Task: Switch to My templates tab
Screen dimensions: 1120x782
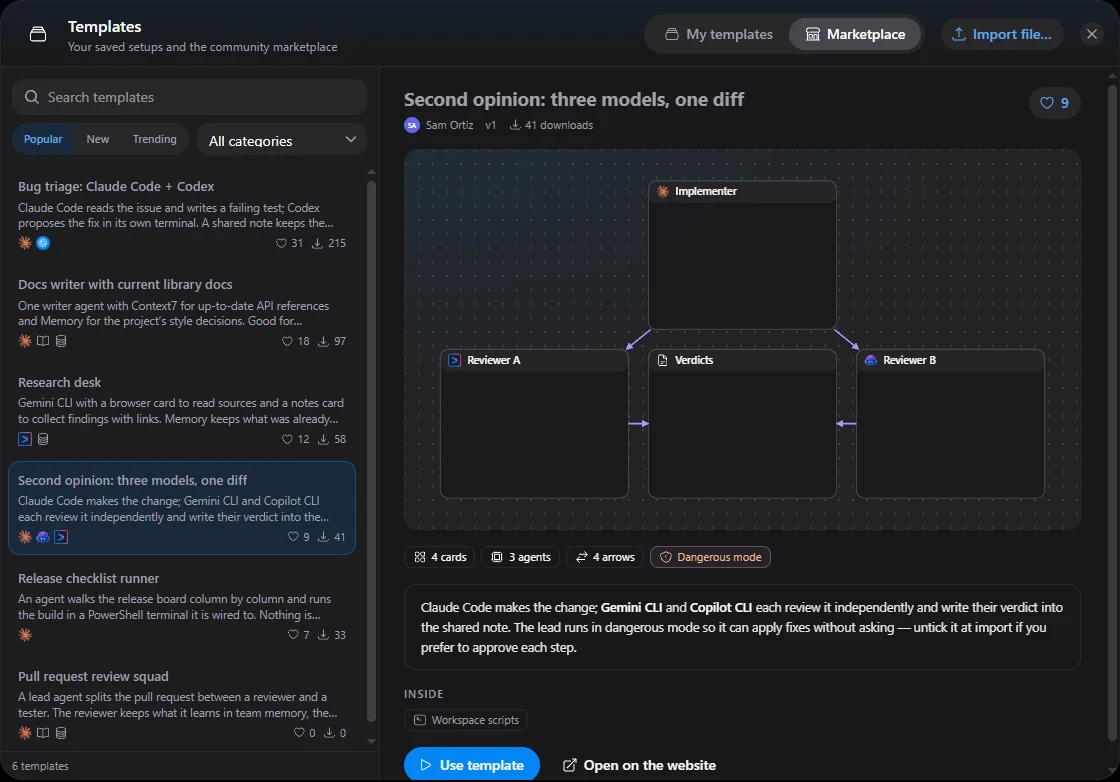Action: point(719,34)
